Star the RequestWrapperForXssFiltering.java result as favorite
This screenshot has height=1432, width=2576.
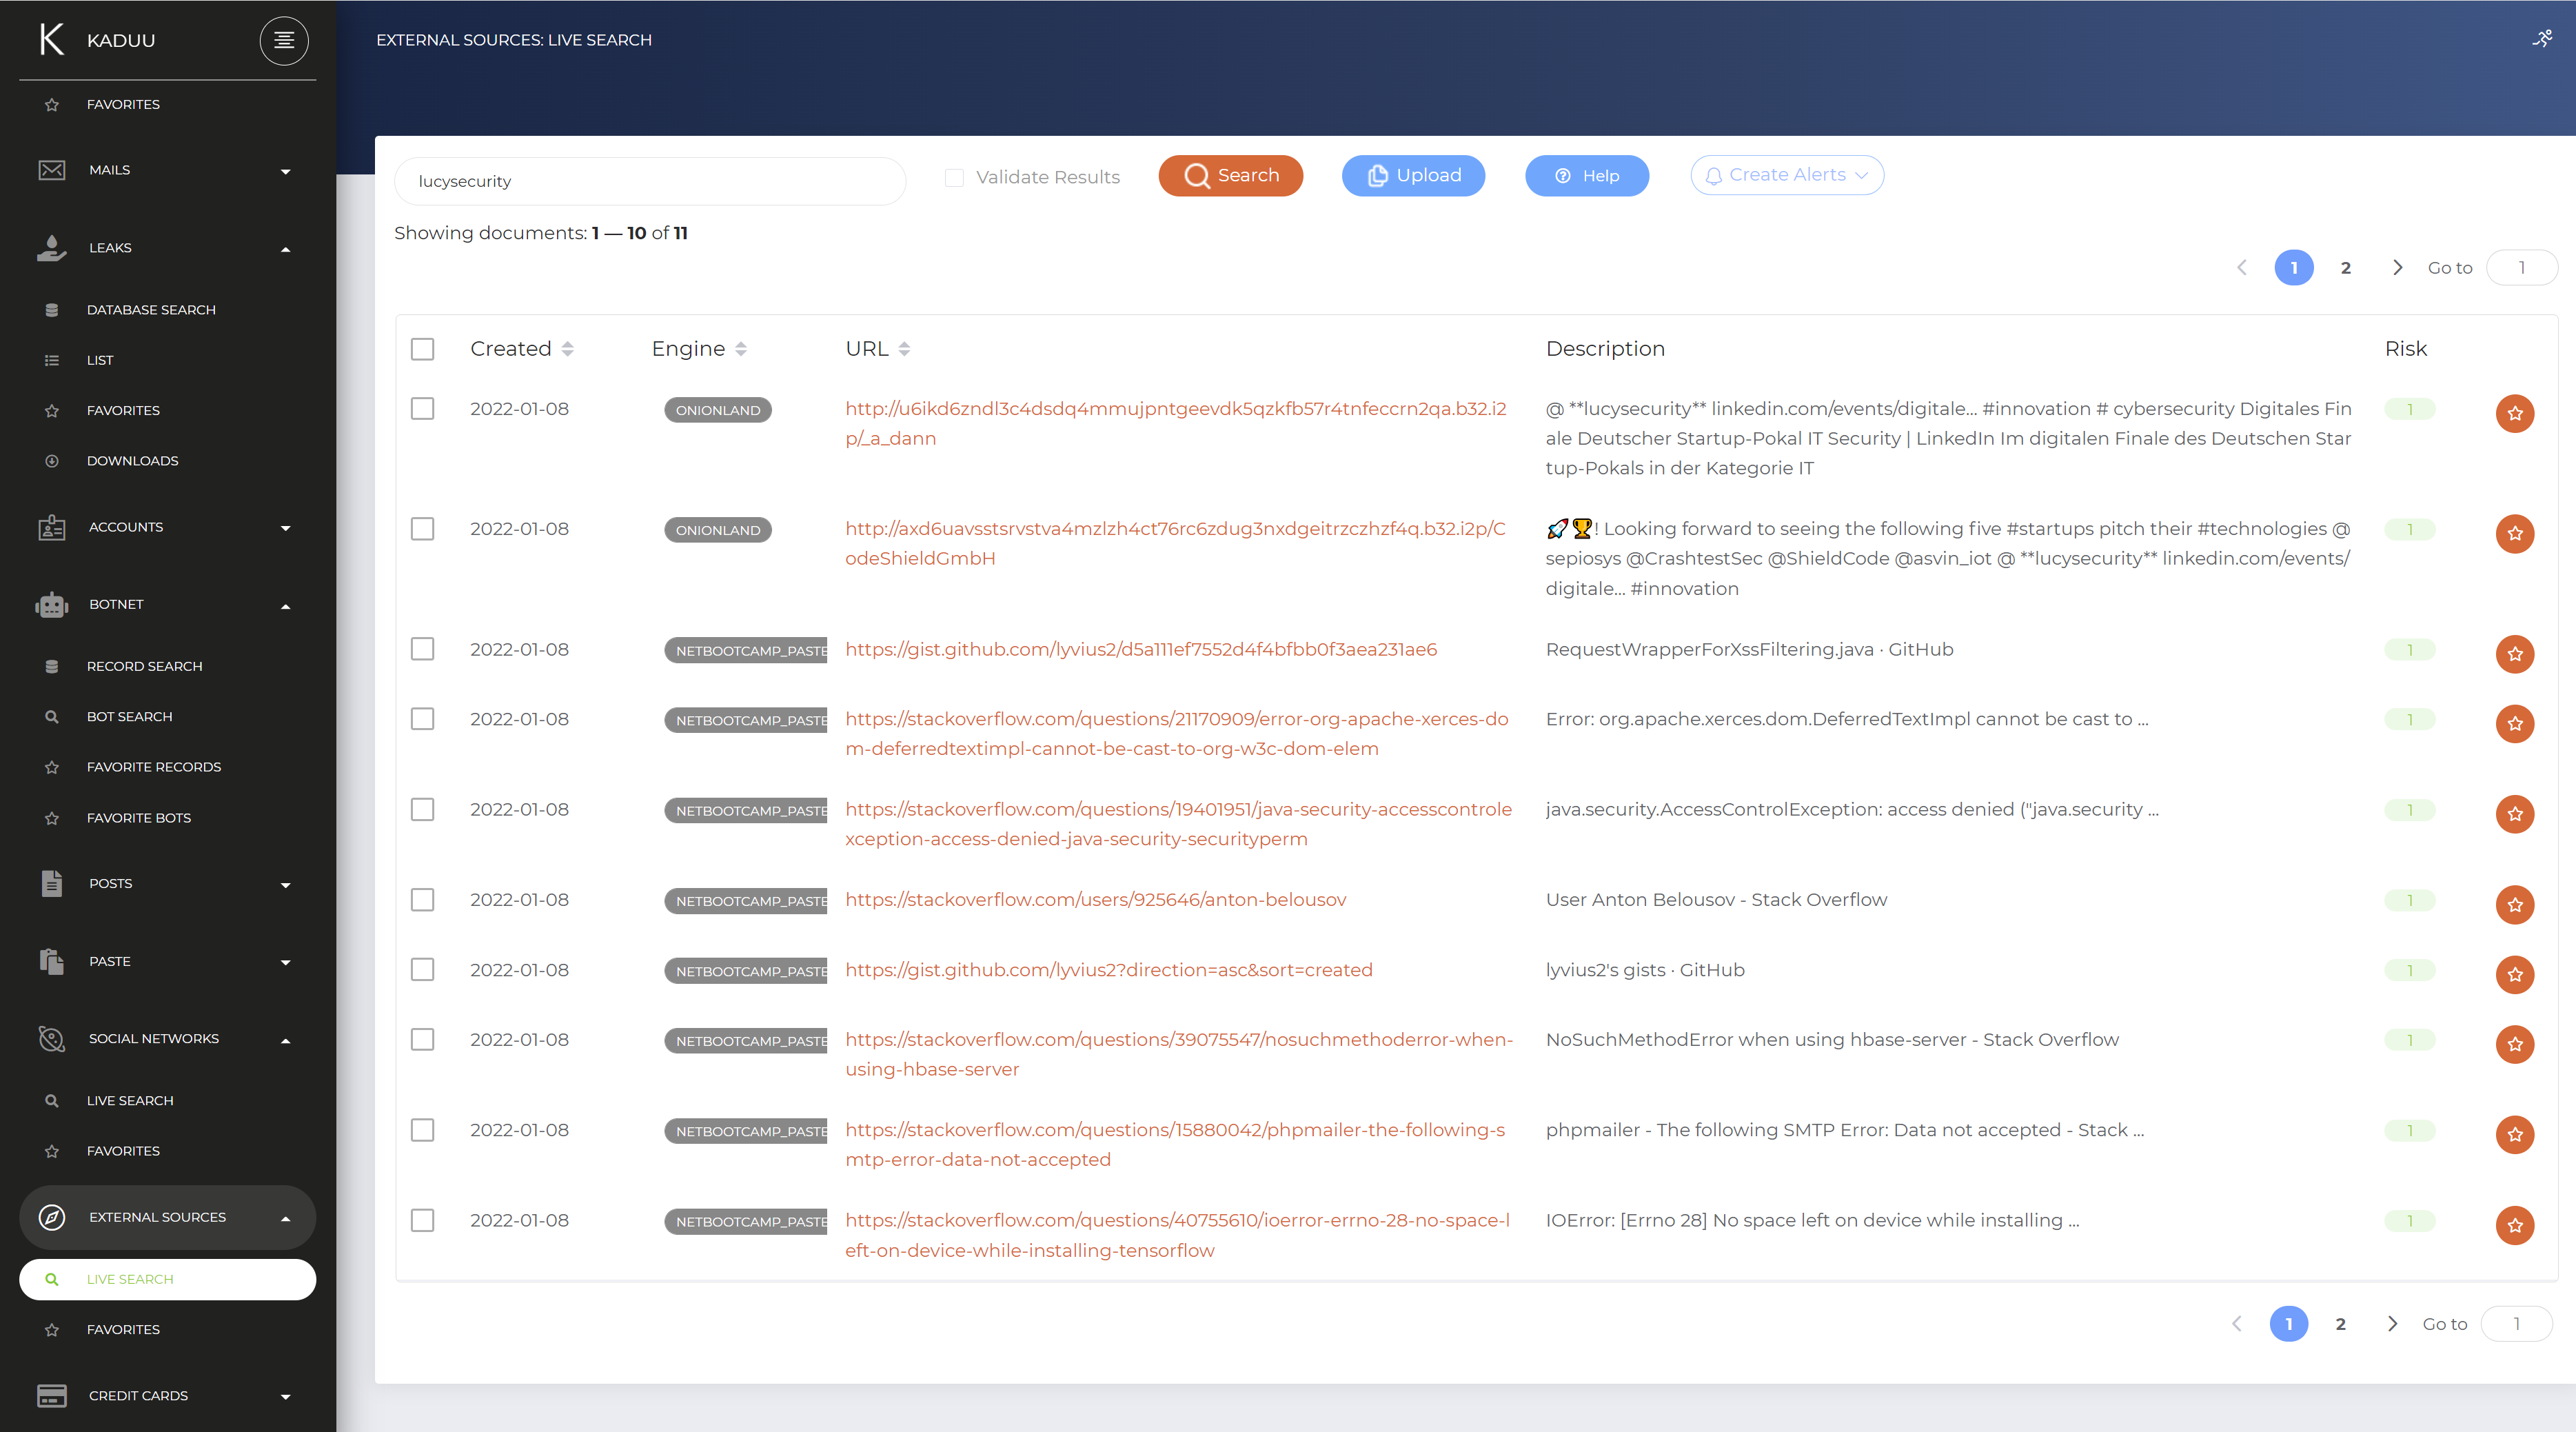click(x=2515, y=654)
